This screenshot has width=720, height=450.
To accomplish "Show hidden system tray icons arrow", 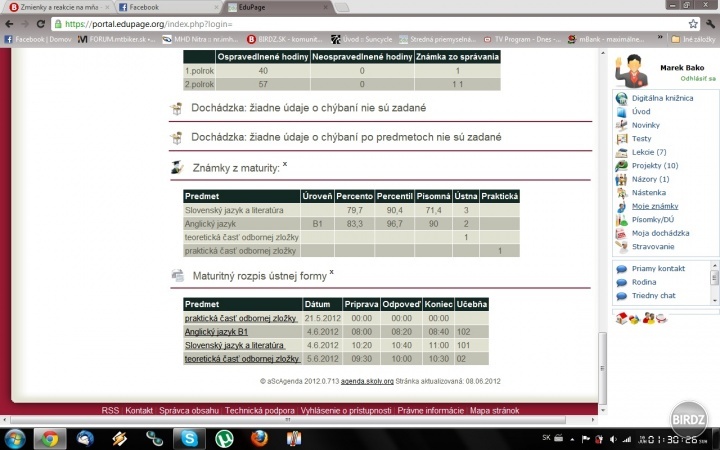I will pos(572,439).
